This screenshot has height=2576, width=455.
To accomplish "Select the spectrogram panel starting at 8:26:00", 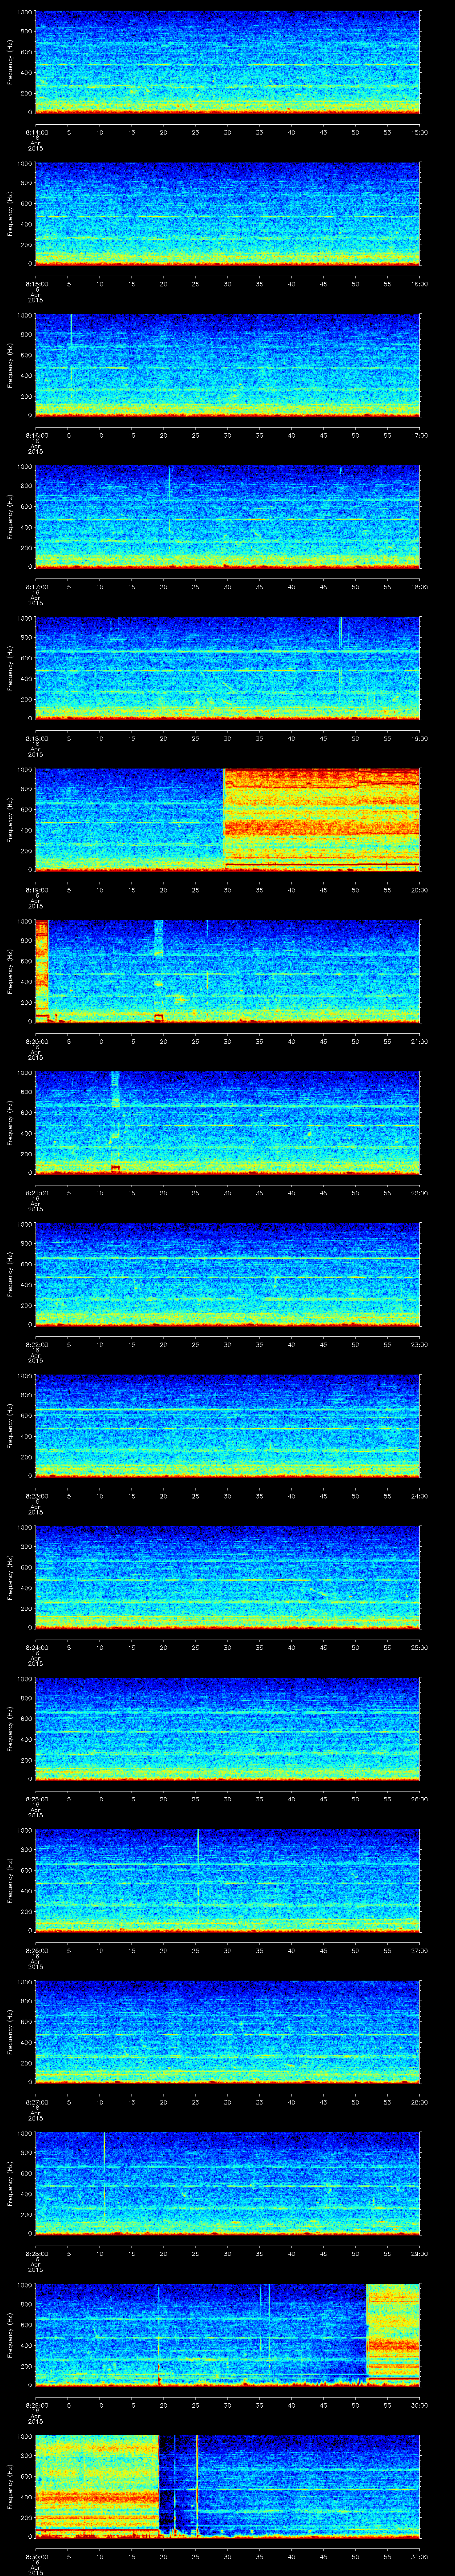I will [x=227, y=1881].
